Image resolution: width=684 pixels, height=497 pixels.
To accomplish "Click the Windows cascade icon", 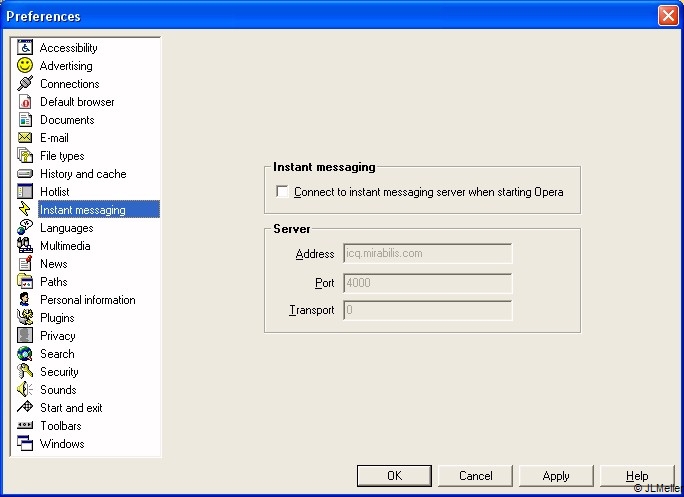I will coord(25,443).
